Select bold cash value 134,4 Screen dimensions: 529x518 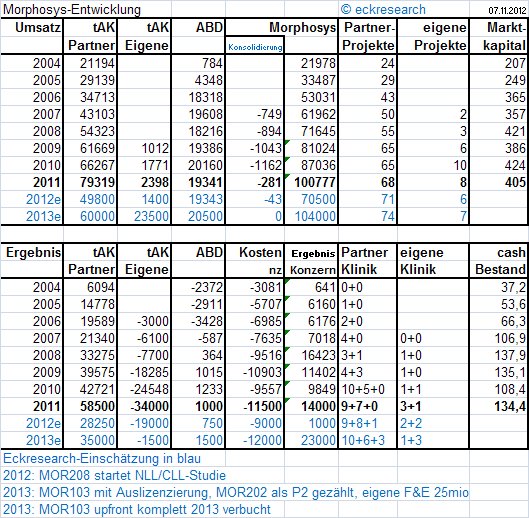click(510, 407)
